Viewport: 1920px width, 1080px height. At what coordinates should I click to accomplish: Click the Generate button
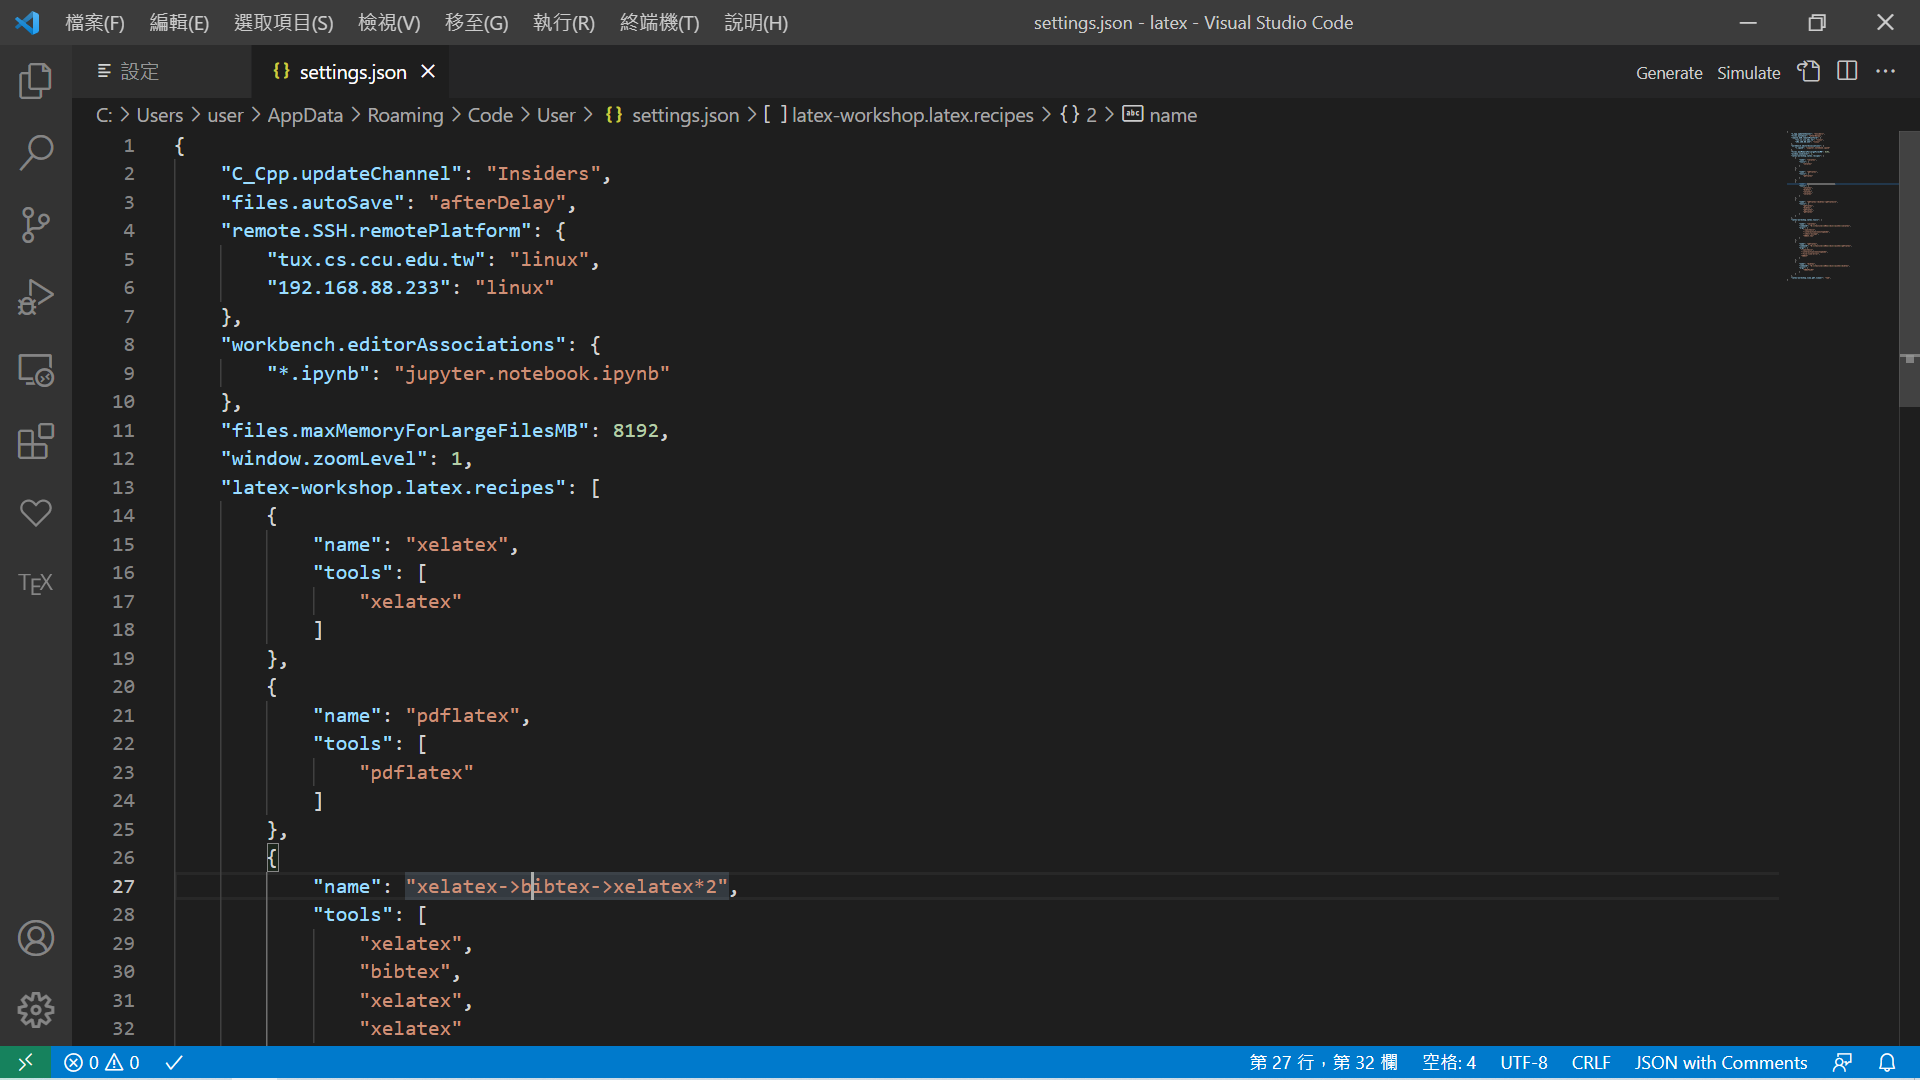coord(1668,73)
